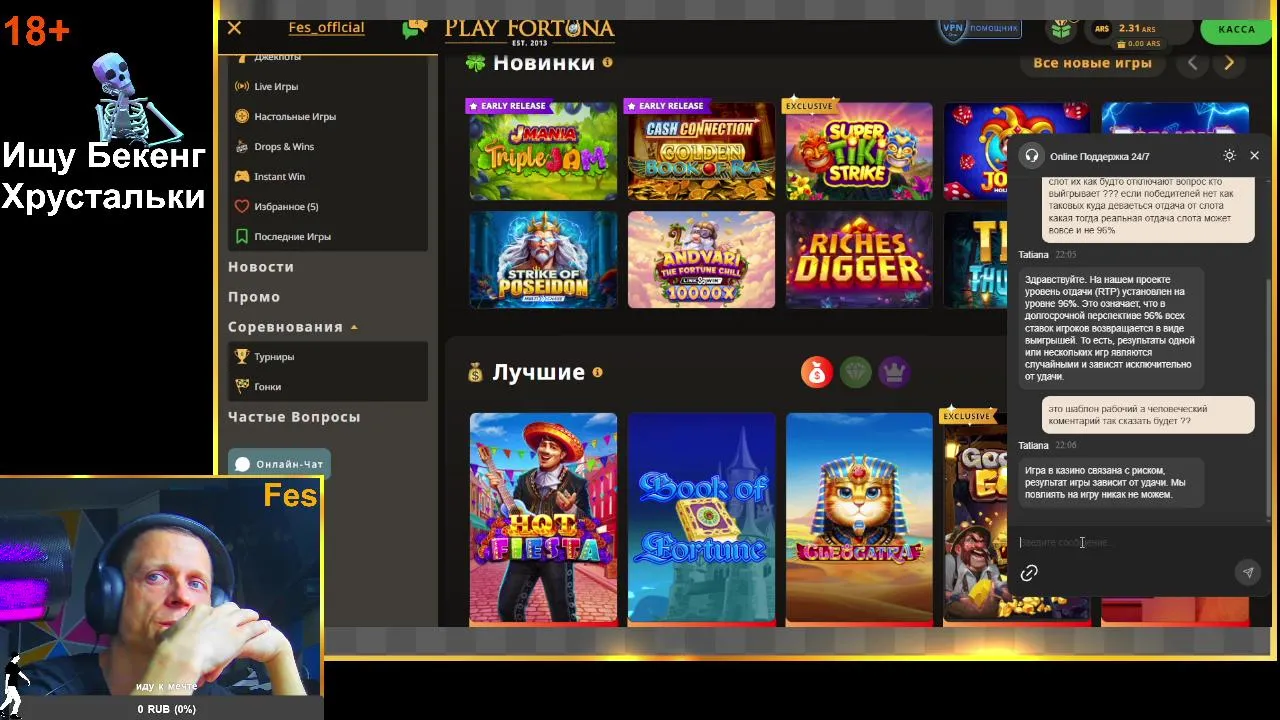The width and height of the screenshot is (1280, 720).
Task: Click the ARS currency balance icon
Action: click(1102, 29)
